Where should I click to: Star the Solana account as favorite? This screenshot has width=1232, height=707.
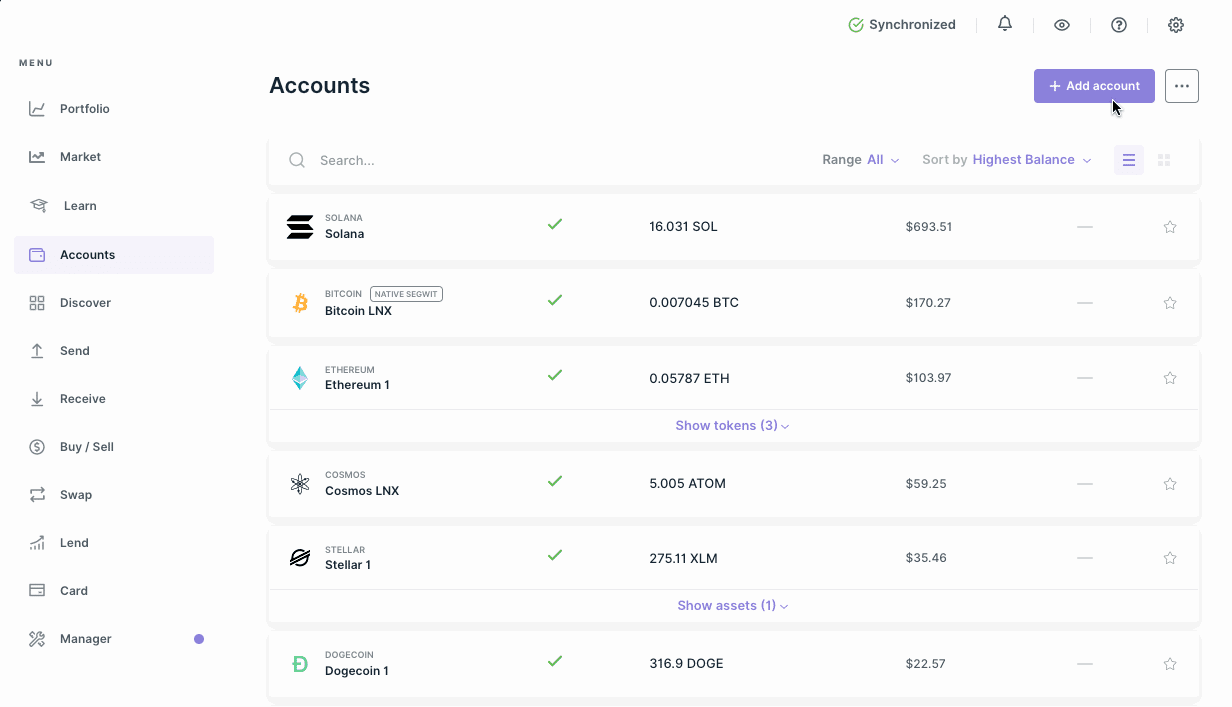coord(1170,227)
